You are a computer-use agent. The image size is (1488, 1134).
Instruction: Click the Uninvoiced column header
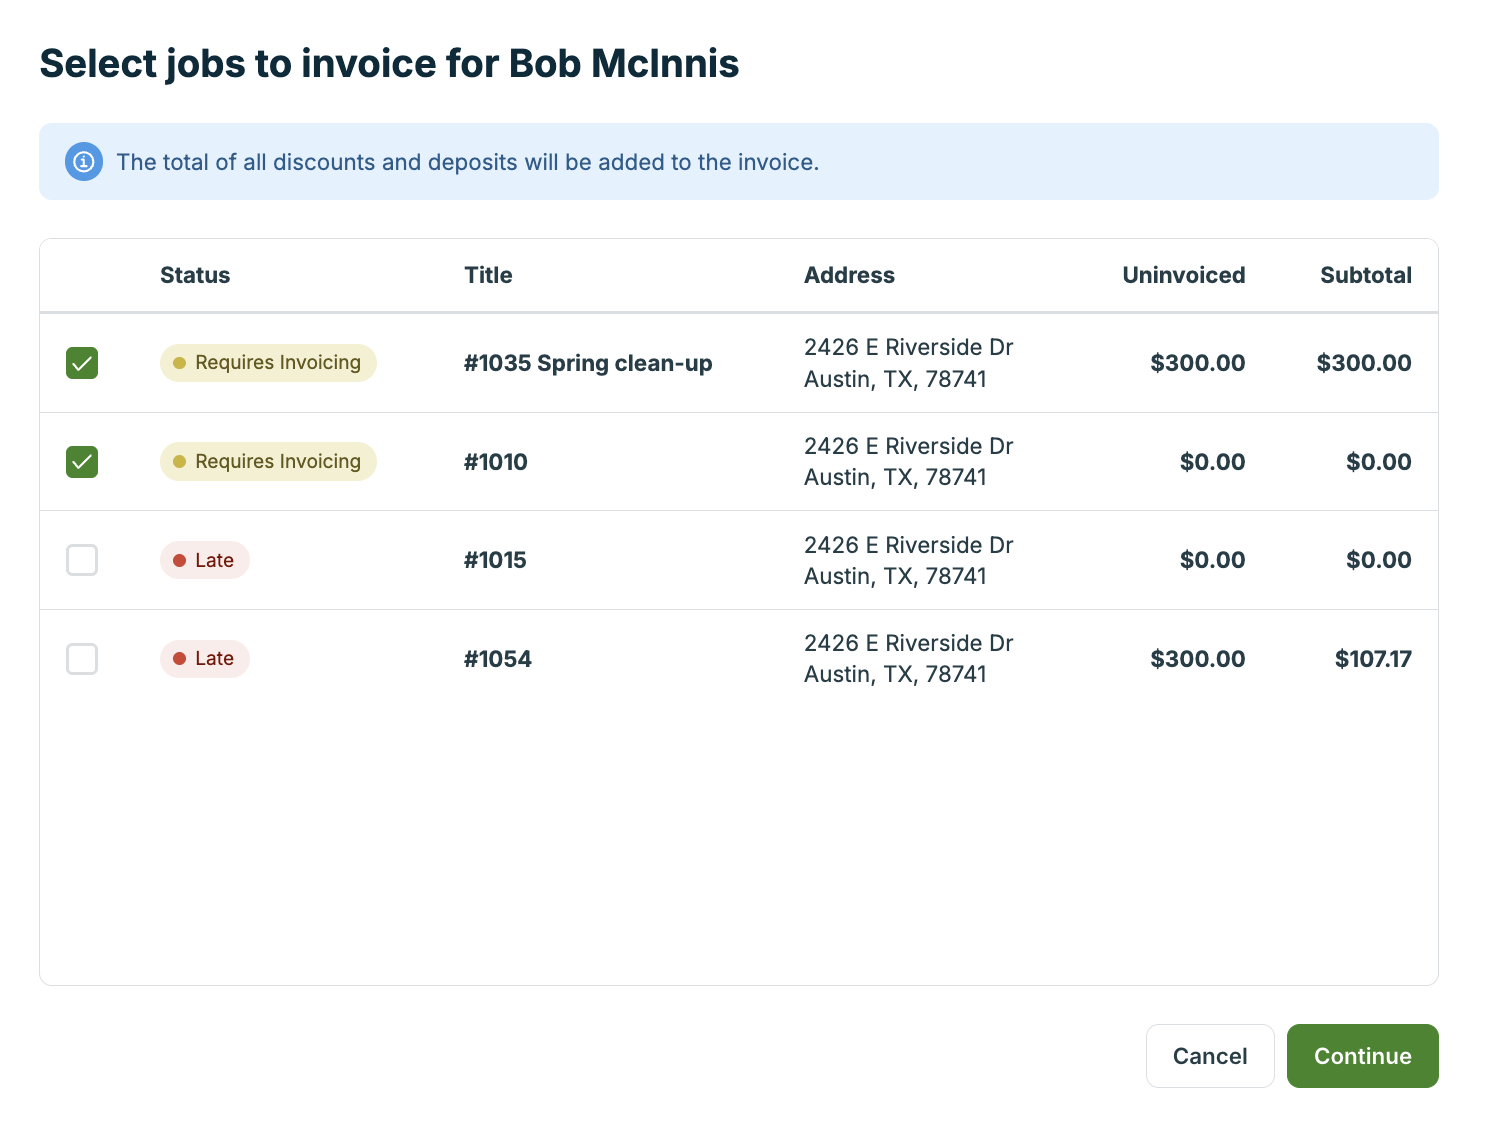1183,276
